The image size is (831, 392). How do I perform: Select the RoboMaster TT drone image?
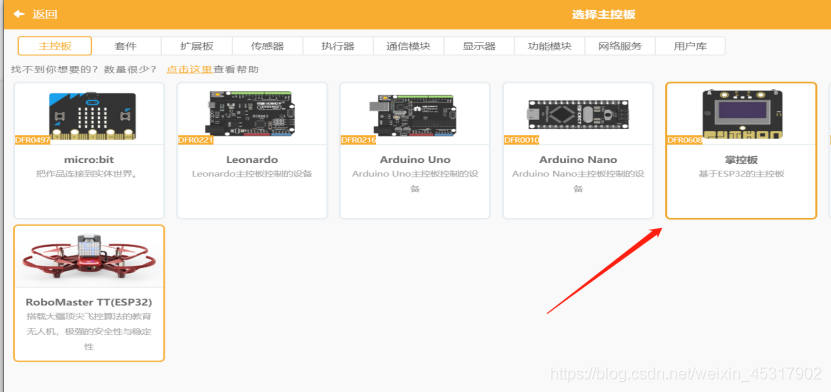[89, 255]
